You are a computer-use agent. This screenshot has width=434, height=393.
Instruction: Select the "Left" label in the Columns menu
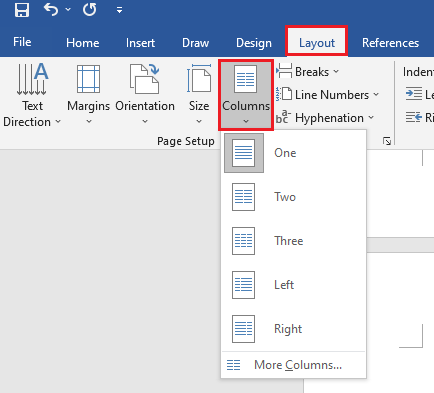click(284, 285)
